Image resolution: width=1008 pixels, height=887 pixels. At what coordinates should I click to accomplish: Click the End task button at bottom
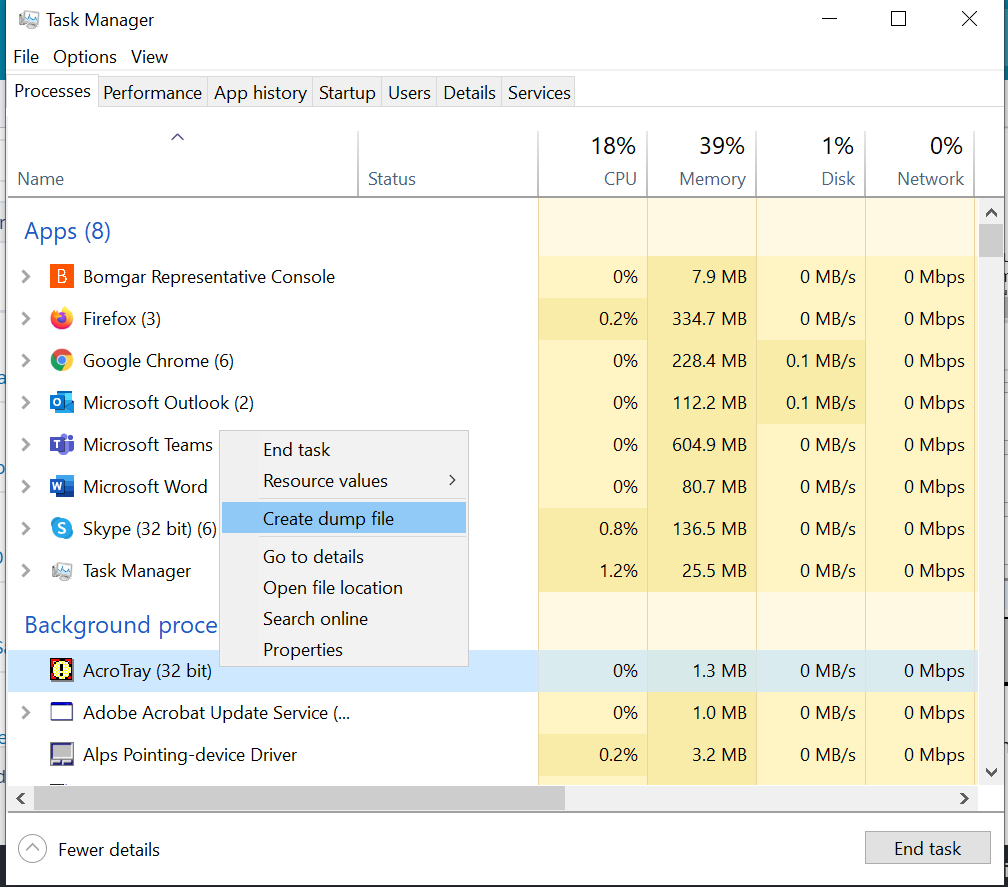tap(927, 849)
